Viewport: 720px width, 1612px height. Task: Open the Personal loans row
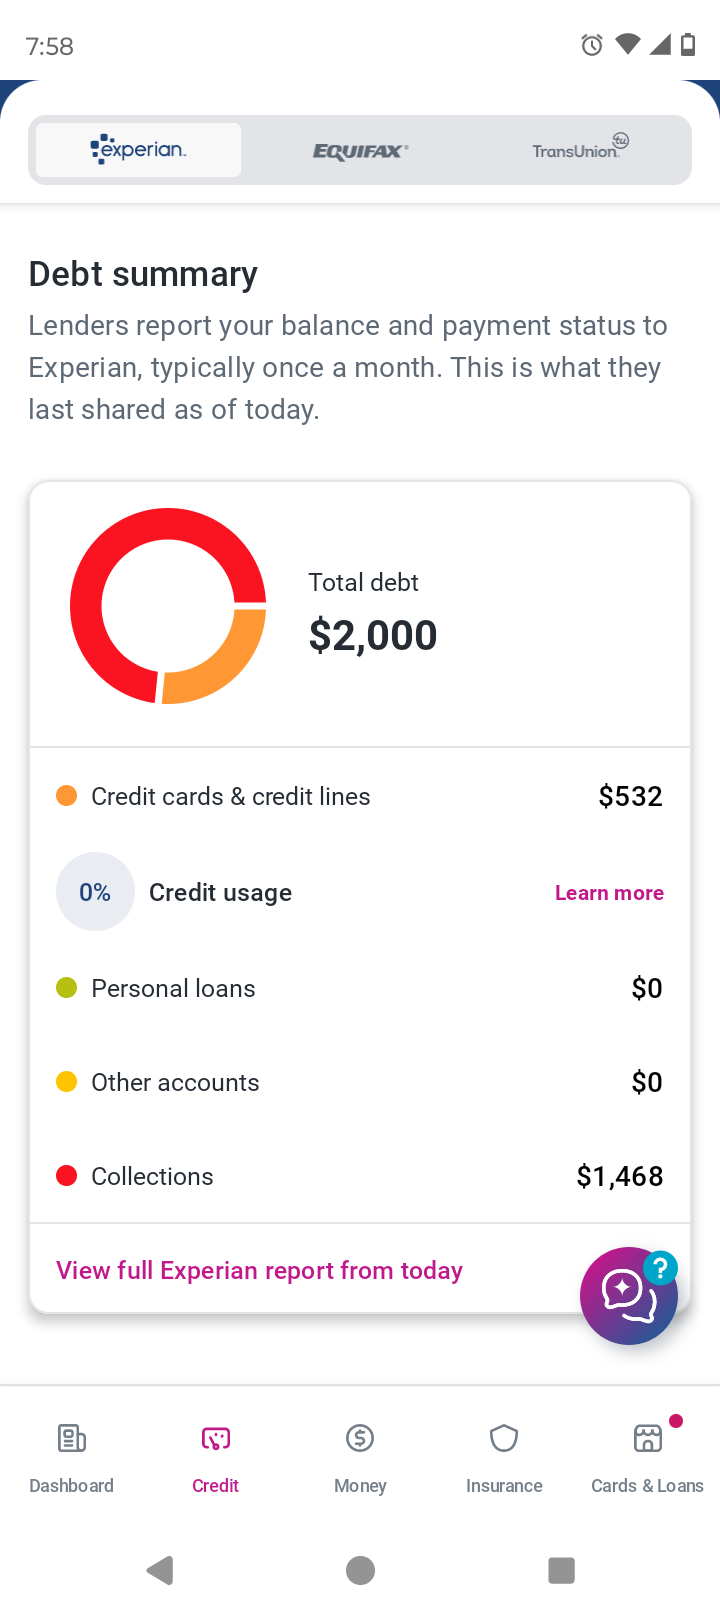(x=360, y=988)
